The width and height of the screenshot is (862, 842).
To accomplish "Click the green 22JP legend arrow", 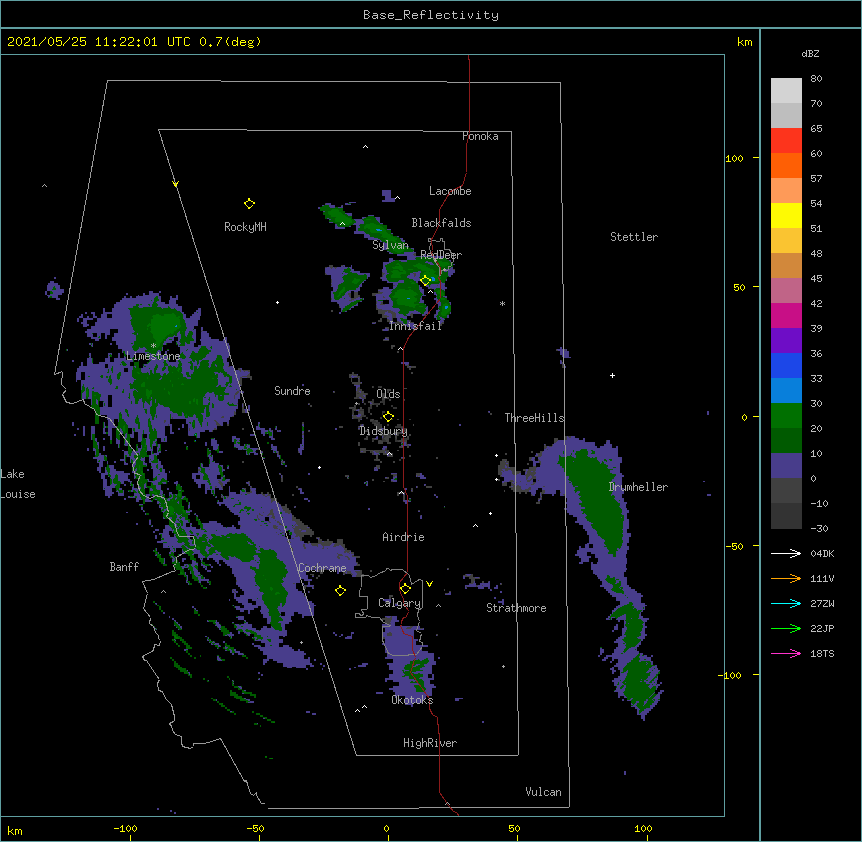I will [x=786, y=628].
